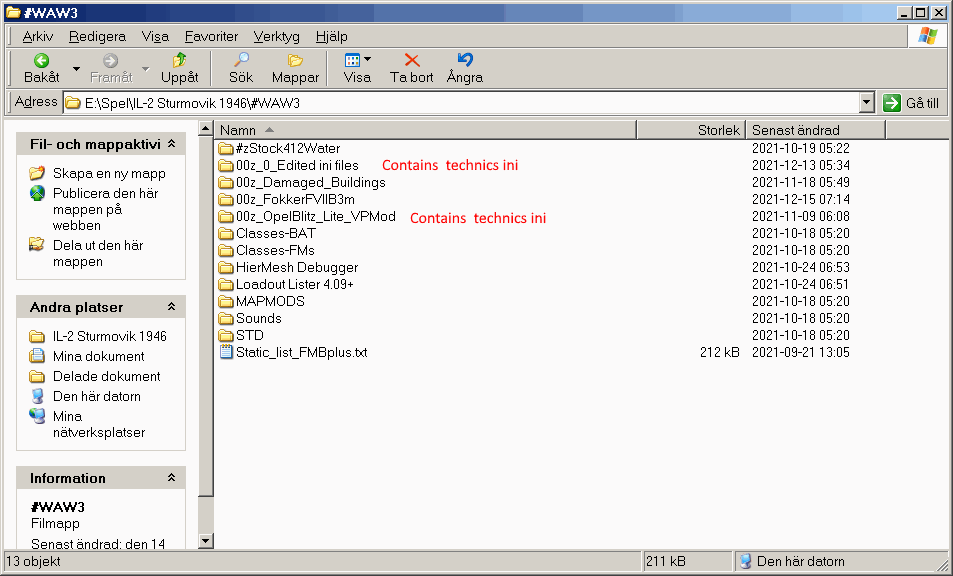Select the #zStock412Water folder icon

[226, 148]
